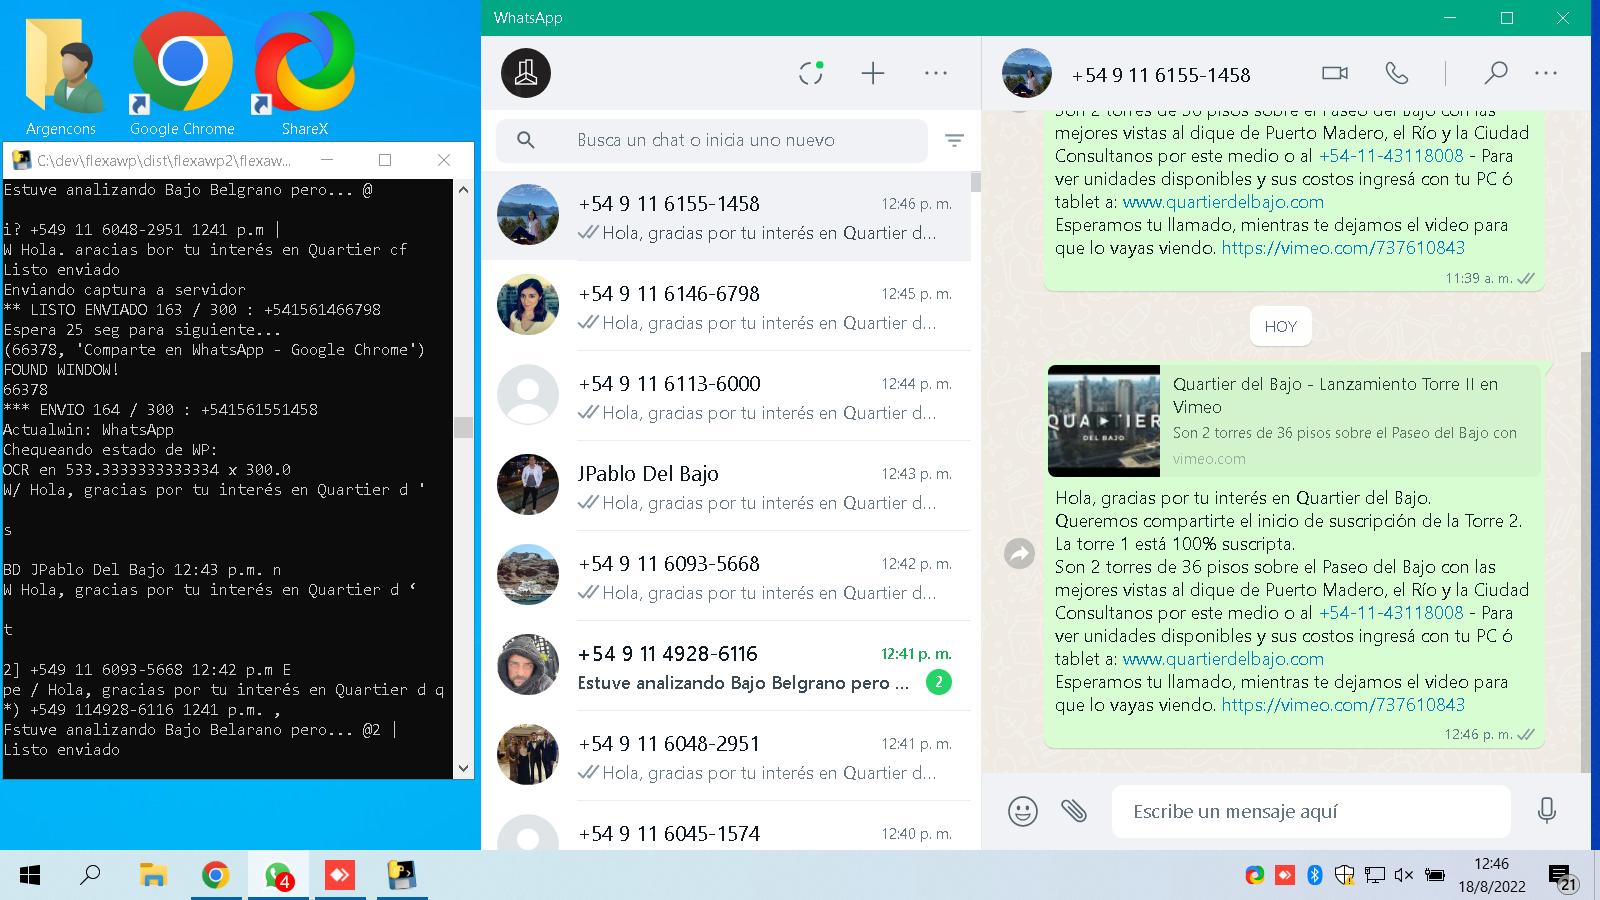The height and width of the screenshot is (900, 1600).
Task: Click phone number +54-11-43118008 in 12:46 message
Action: click(1391, 613)
